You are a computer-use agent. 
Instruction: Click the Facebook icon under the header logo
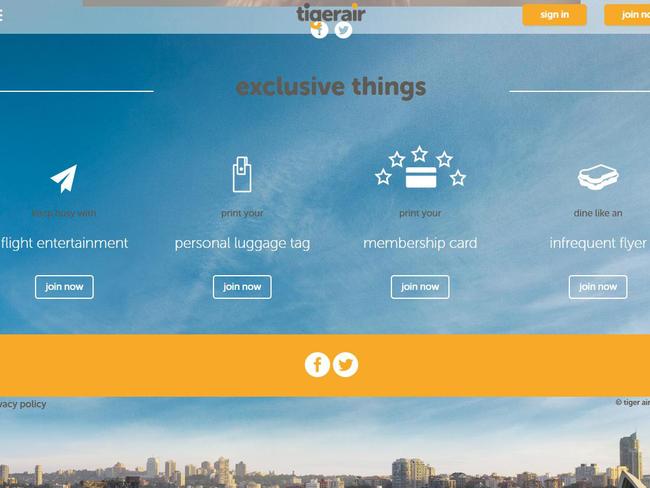coord(319,30)
